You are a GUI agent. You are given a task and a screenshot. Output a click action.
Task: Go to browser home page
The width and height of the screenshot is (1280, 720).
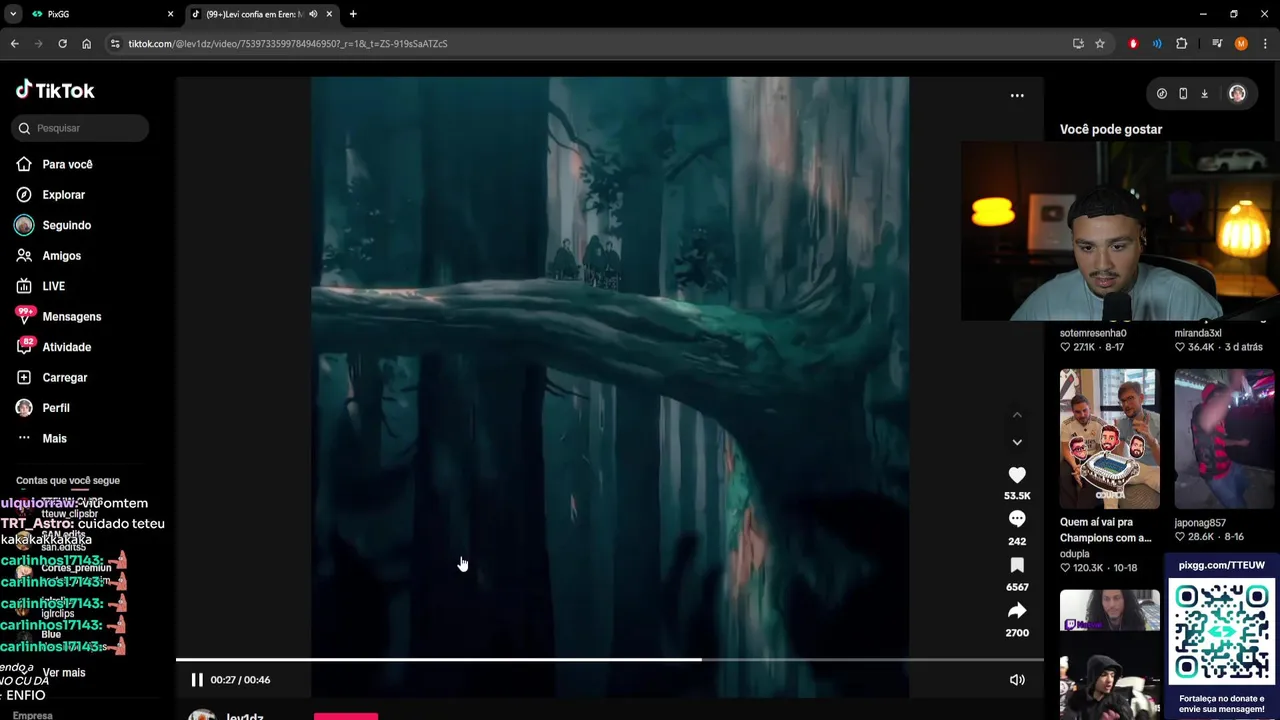86,44
